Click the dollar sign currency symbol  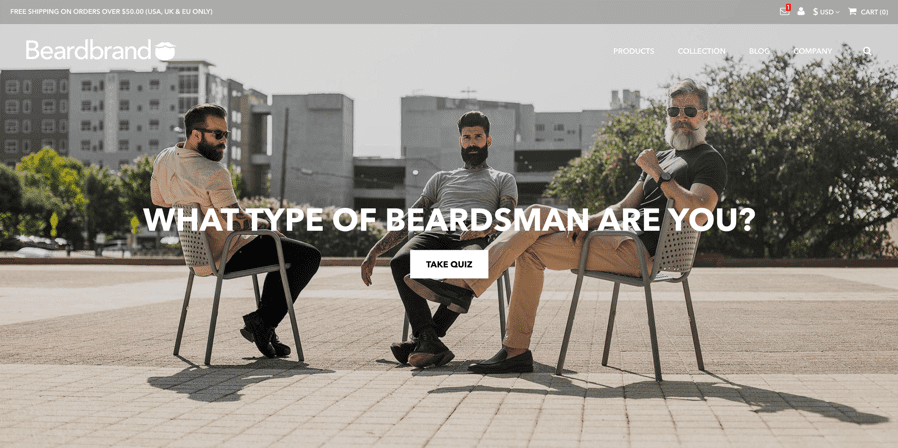point(816,11)
